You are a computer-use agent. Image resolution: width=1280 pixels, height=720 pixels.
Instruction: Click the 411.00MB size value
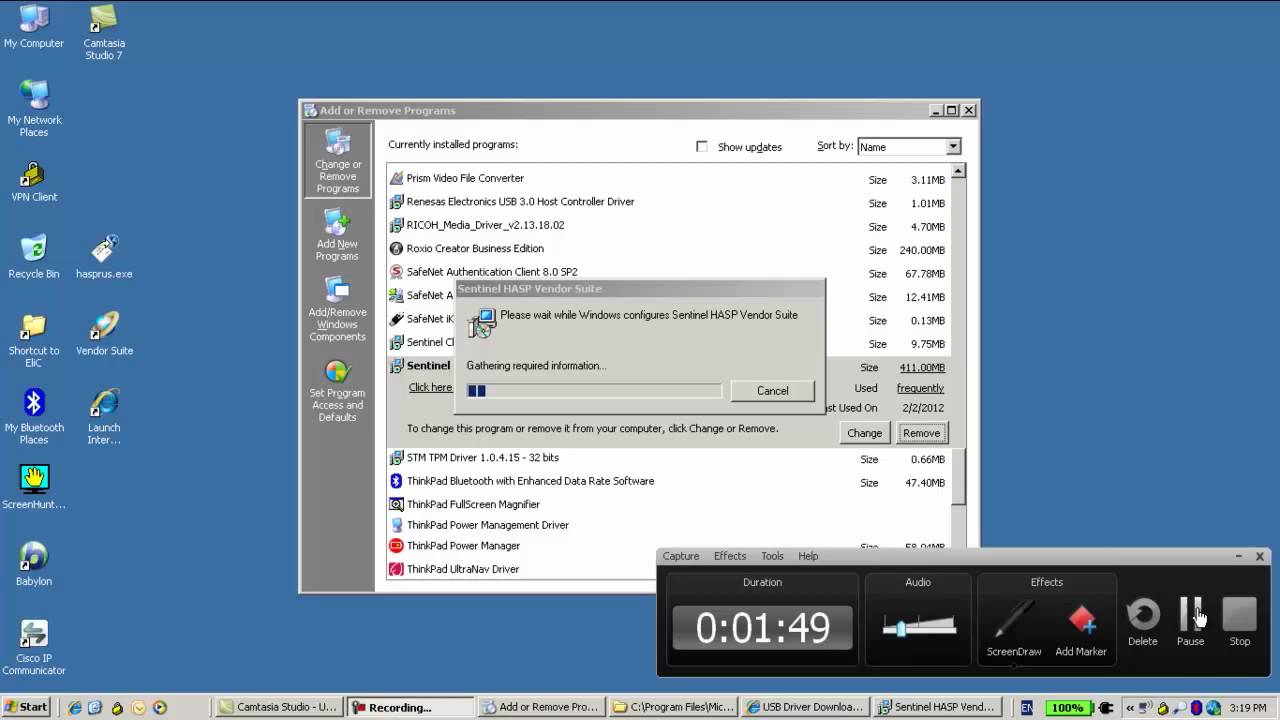coord(922,368)
